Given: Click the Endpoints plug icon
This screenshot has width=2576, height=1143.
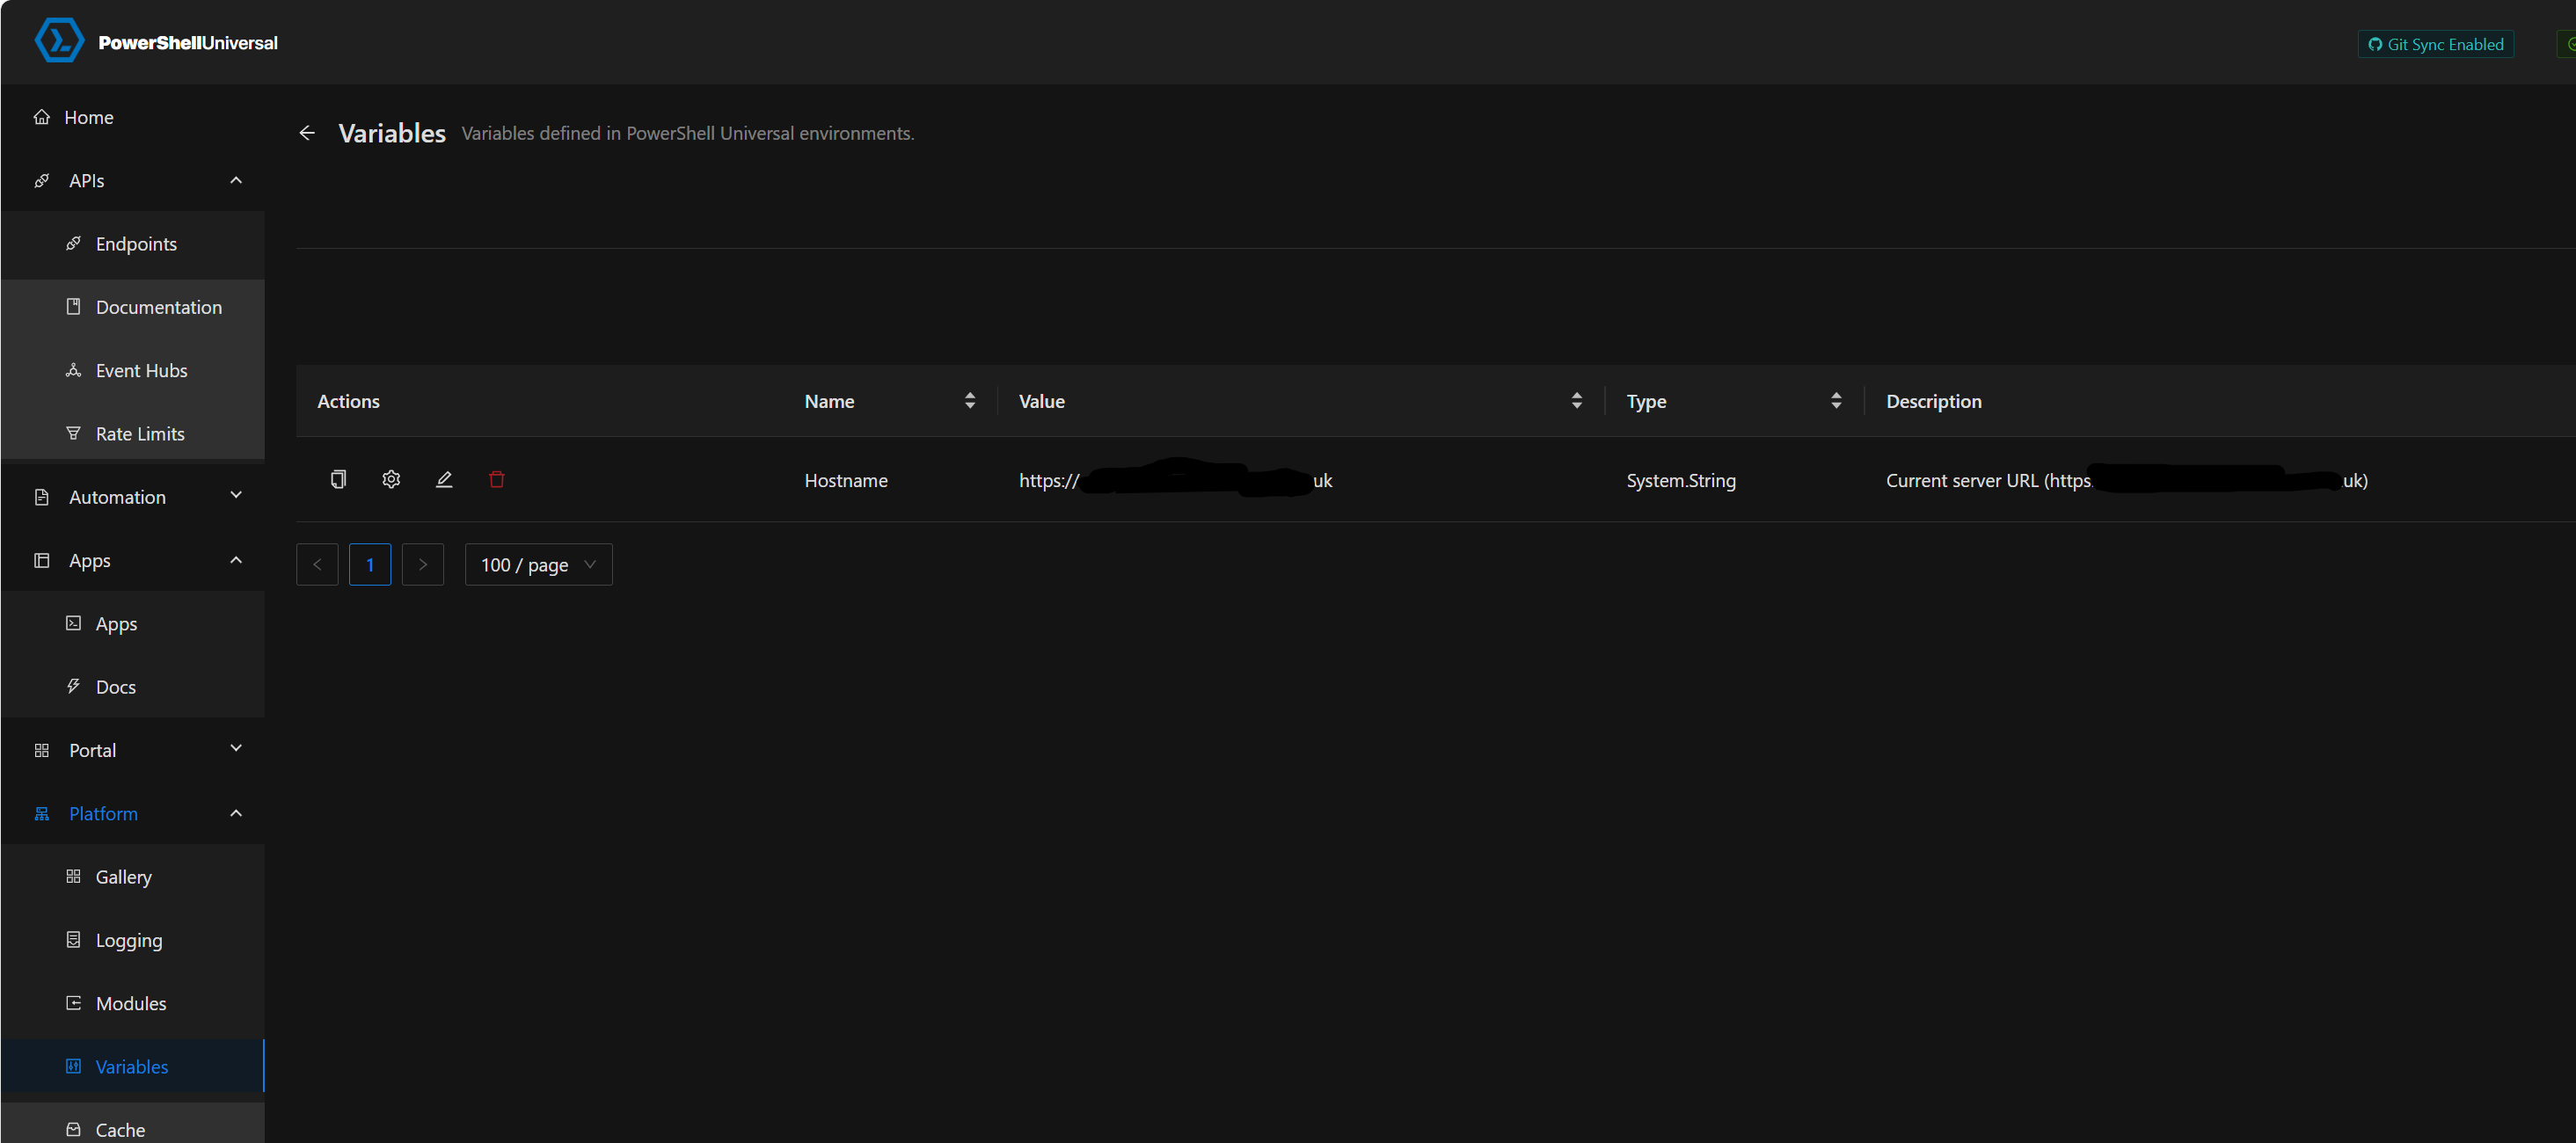Looking at the screenshot, I should coord(73,244).
